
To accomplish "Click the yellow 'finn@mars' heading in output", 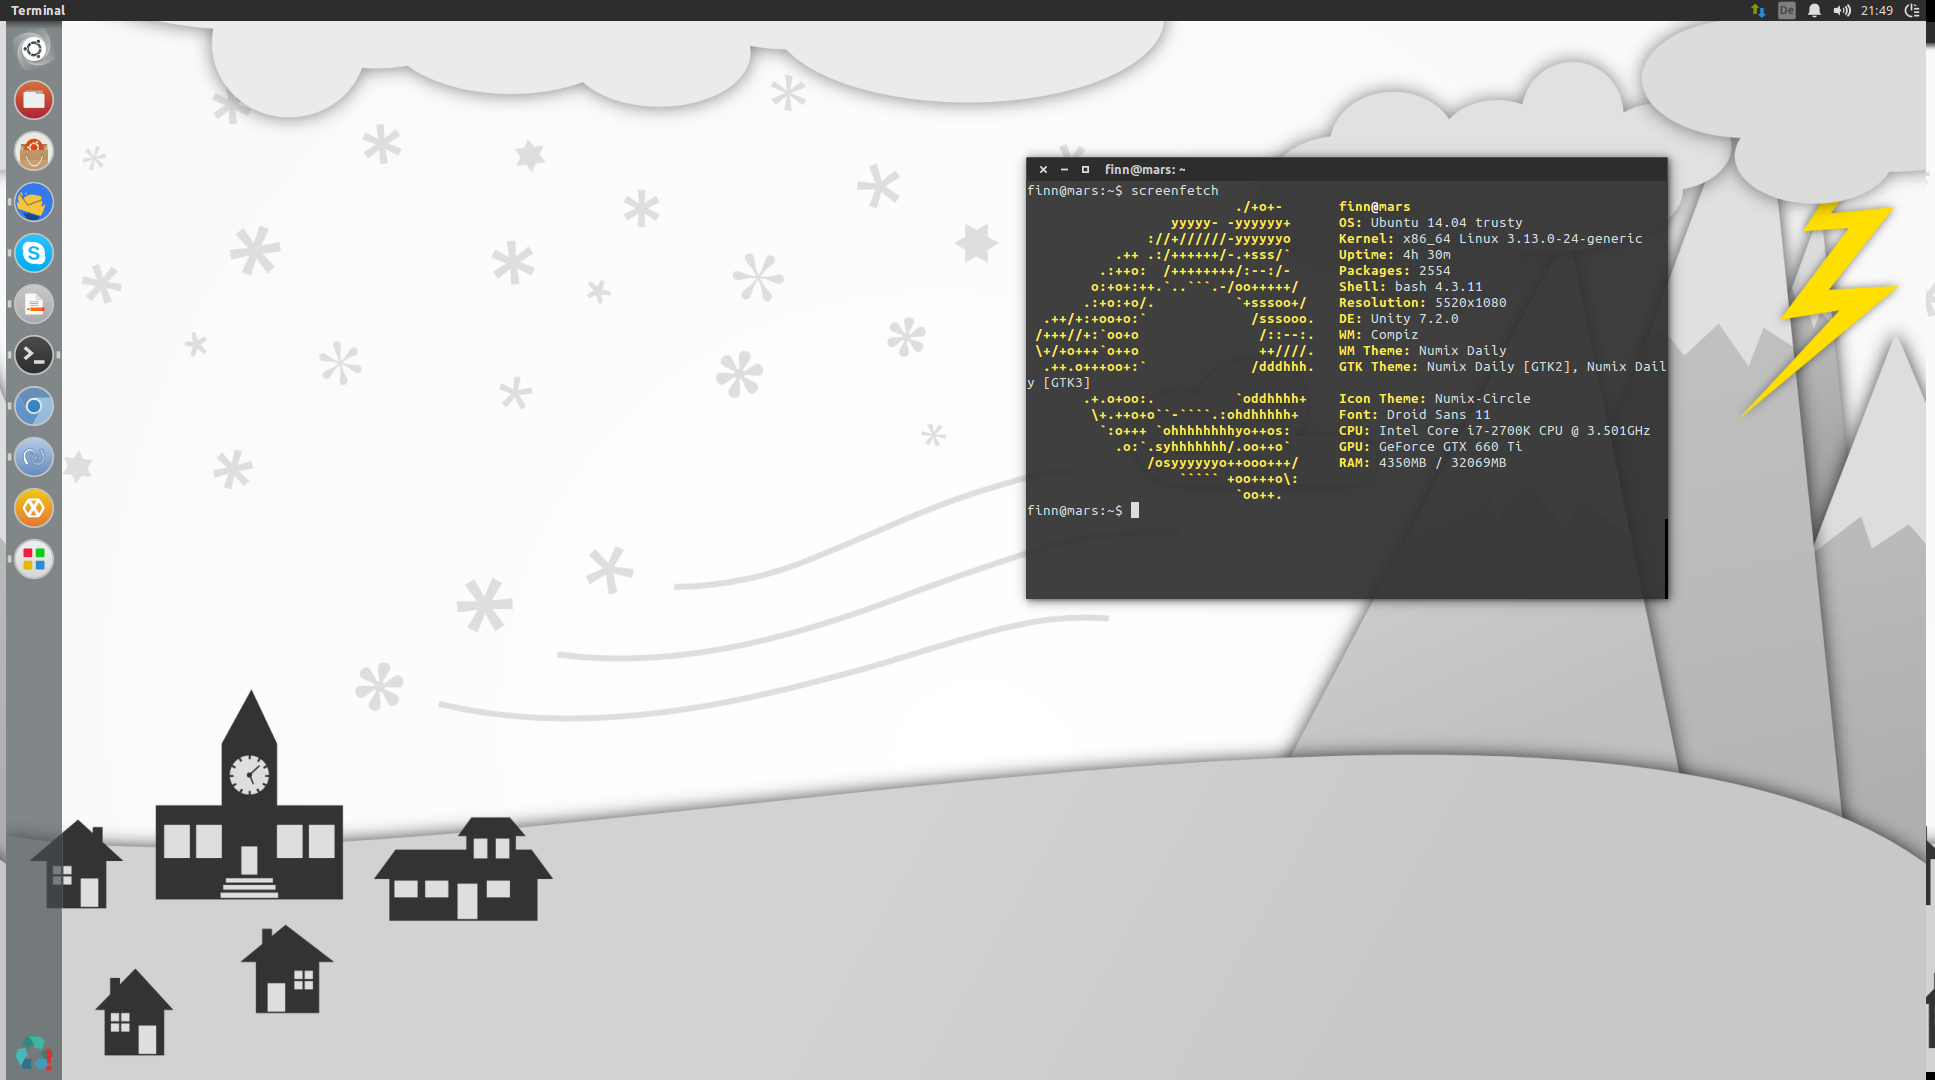I will coord(1374,206).
